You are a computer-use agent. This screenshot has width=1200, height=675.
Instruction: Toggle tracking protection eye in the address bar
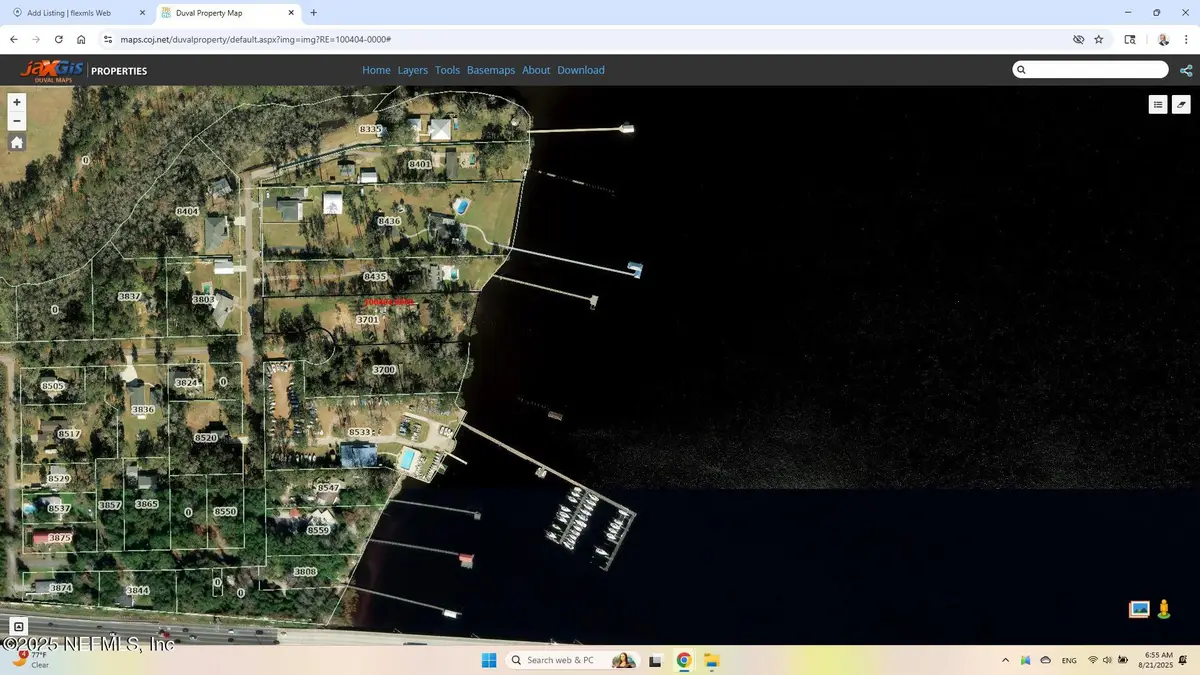[x=1078, y=39]
